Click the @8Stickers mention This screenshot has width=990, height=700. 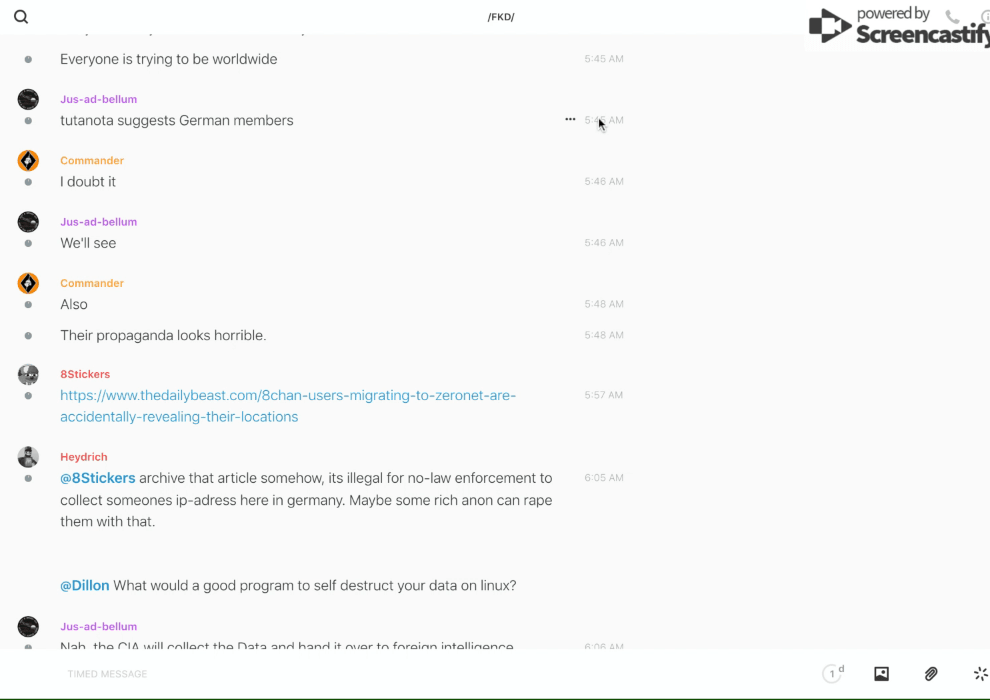click(x=98, y=478)
